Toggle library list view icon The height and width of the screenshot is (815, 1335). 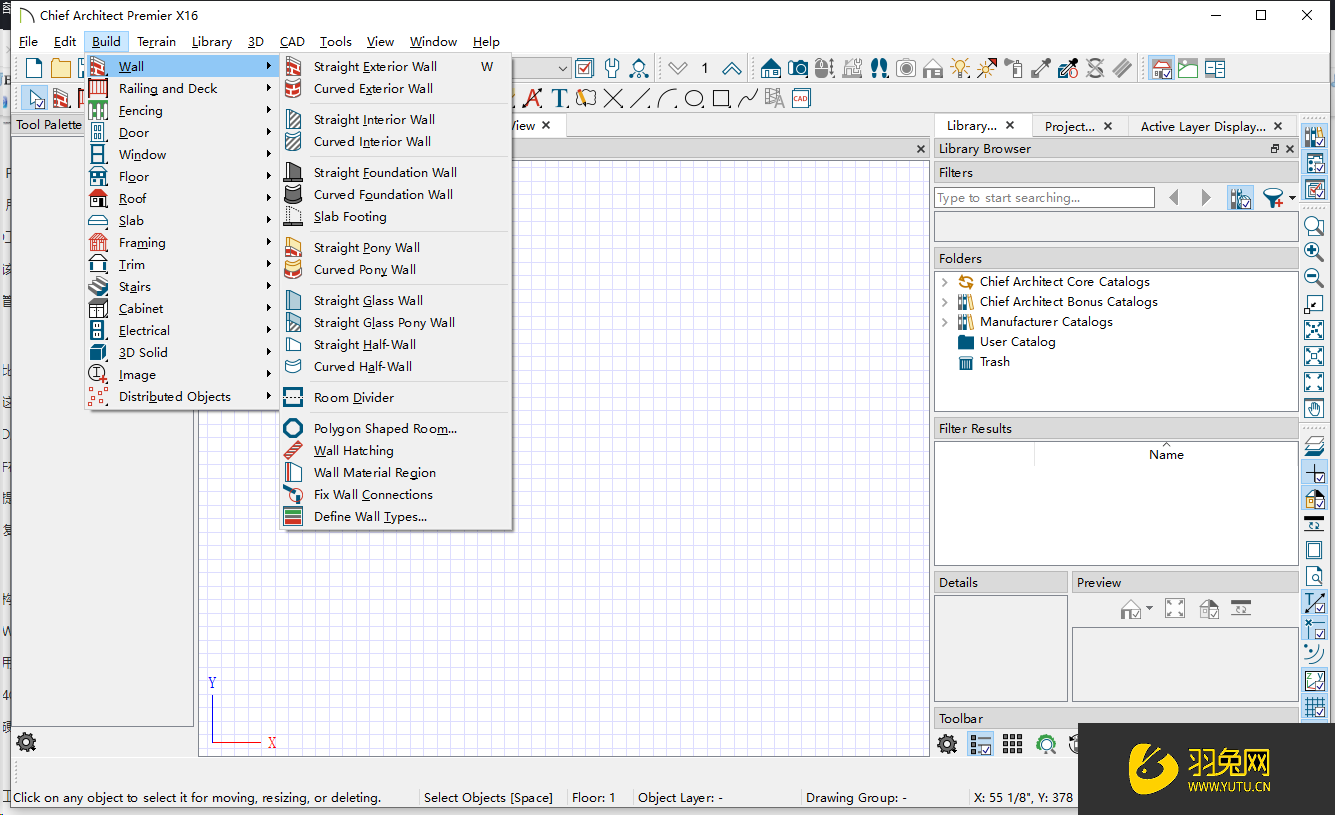point(980,744)
